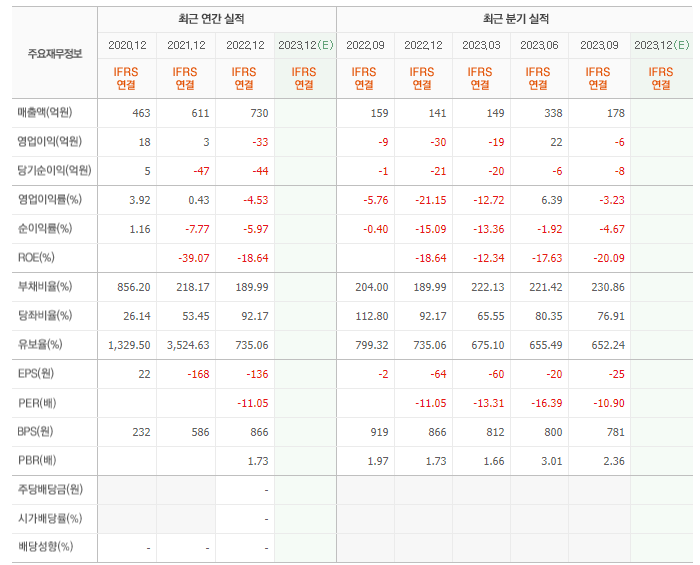
Task: Select the 'PBR(배)' row label
Action: tap(37, 460)
